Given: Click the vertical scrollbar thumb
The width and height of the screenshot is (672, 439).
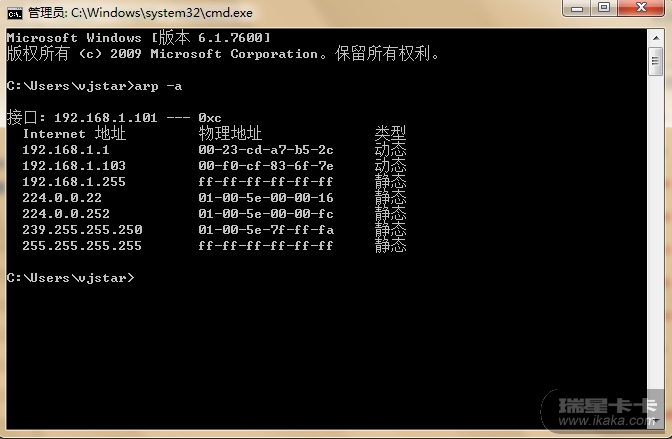Looking at the screenshot, I should [x=656, y=61].
